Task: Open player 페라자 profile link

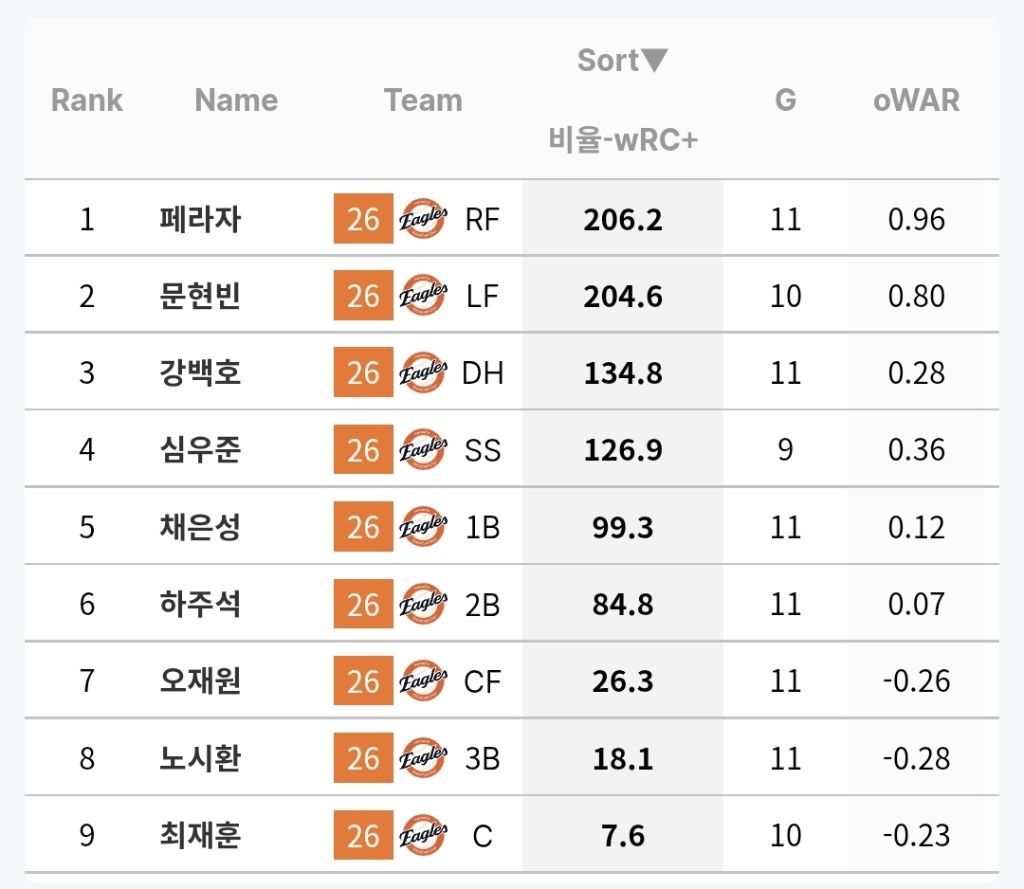Action: click(200, 219)
